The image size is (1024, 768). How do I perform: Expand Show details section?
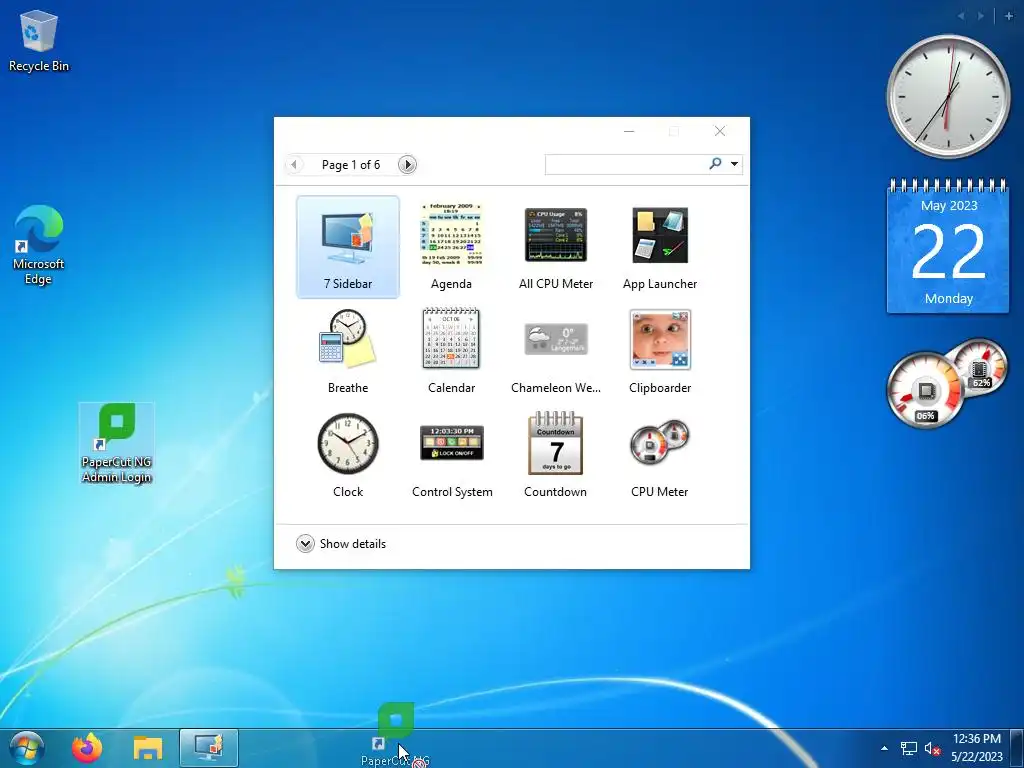(341, 543)
